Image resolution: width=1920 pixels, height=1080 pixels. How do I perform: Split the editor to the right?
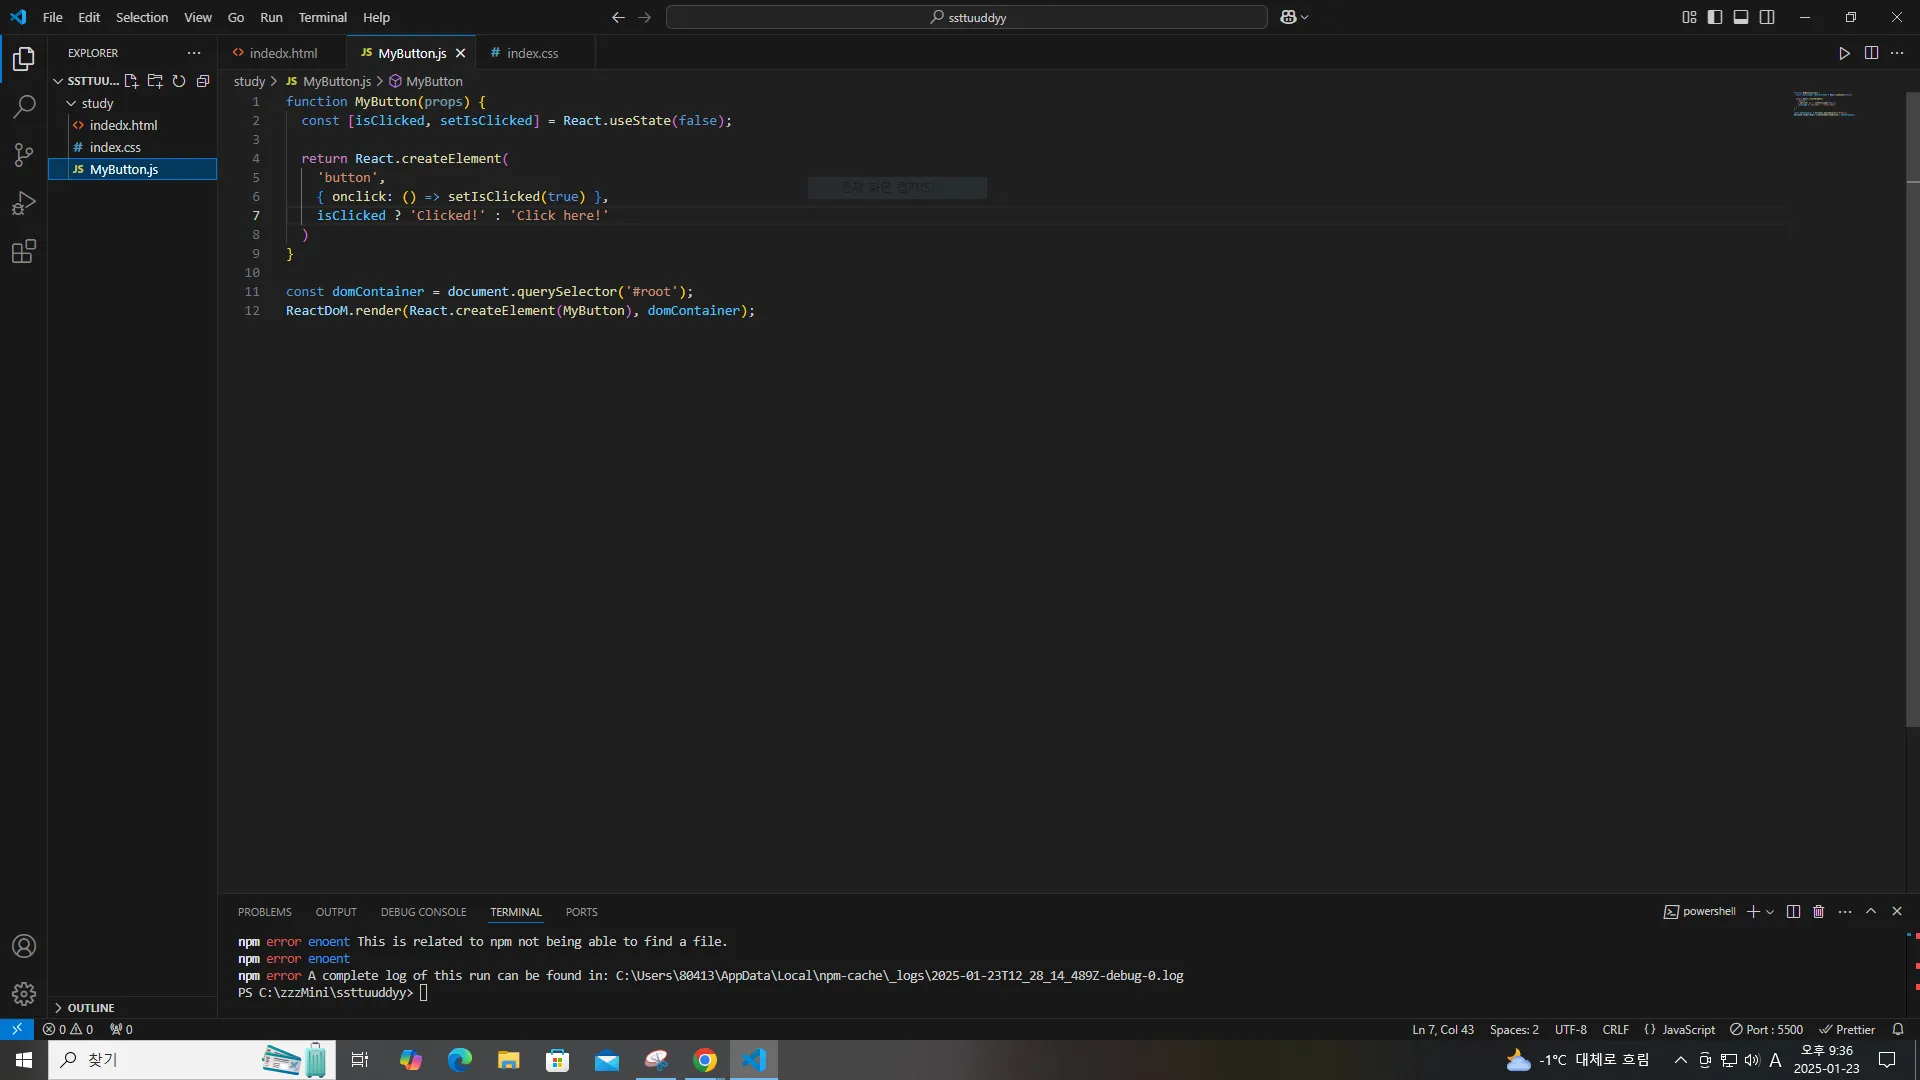pos(1871,53)
